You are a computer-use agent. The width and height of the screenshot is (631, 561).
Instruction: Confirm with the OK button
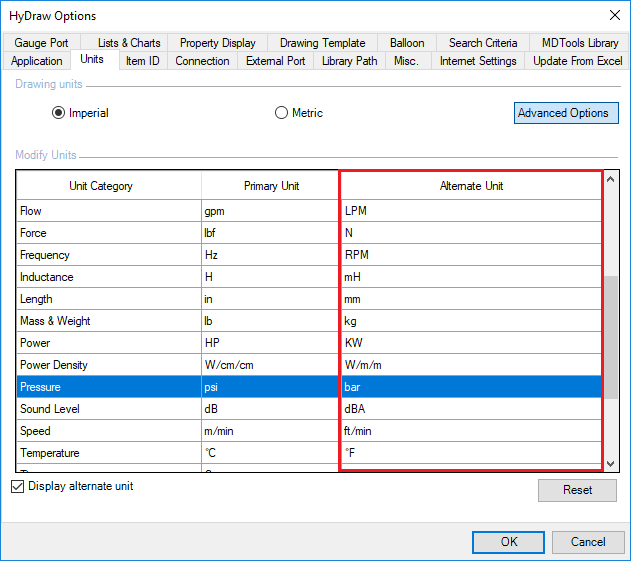(509, 542)
